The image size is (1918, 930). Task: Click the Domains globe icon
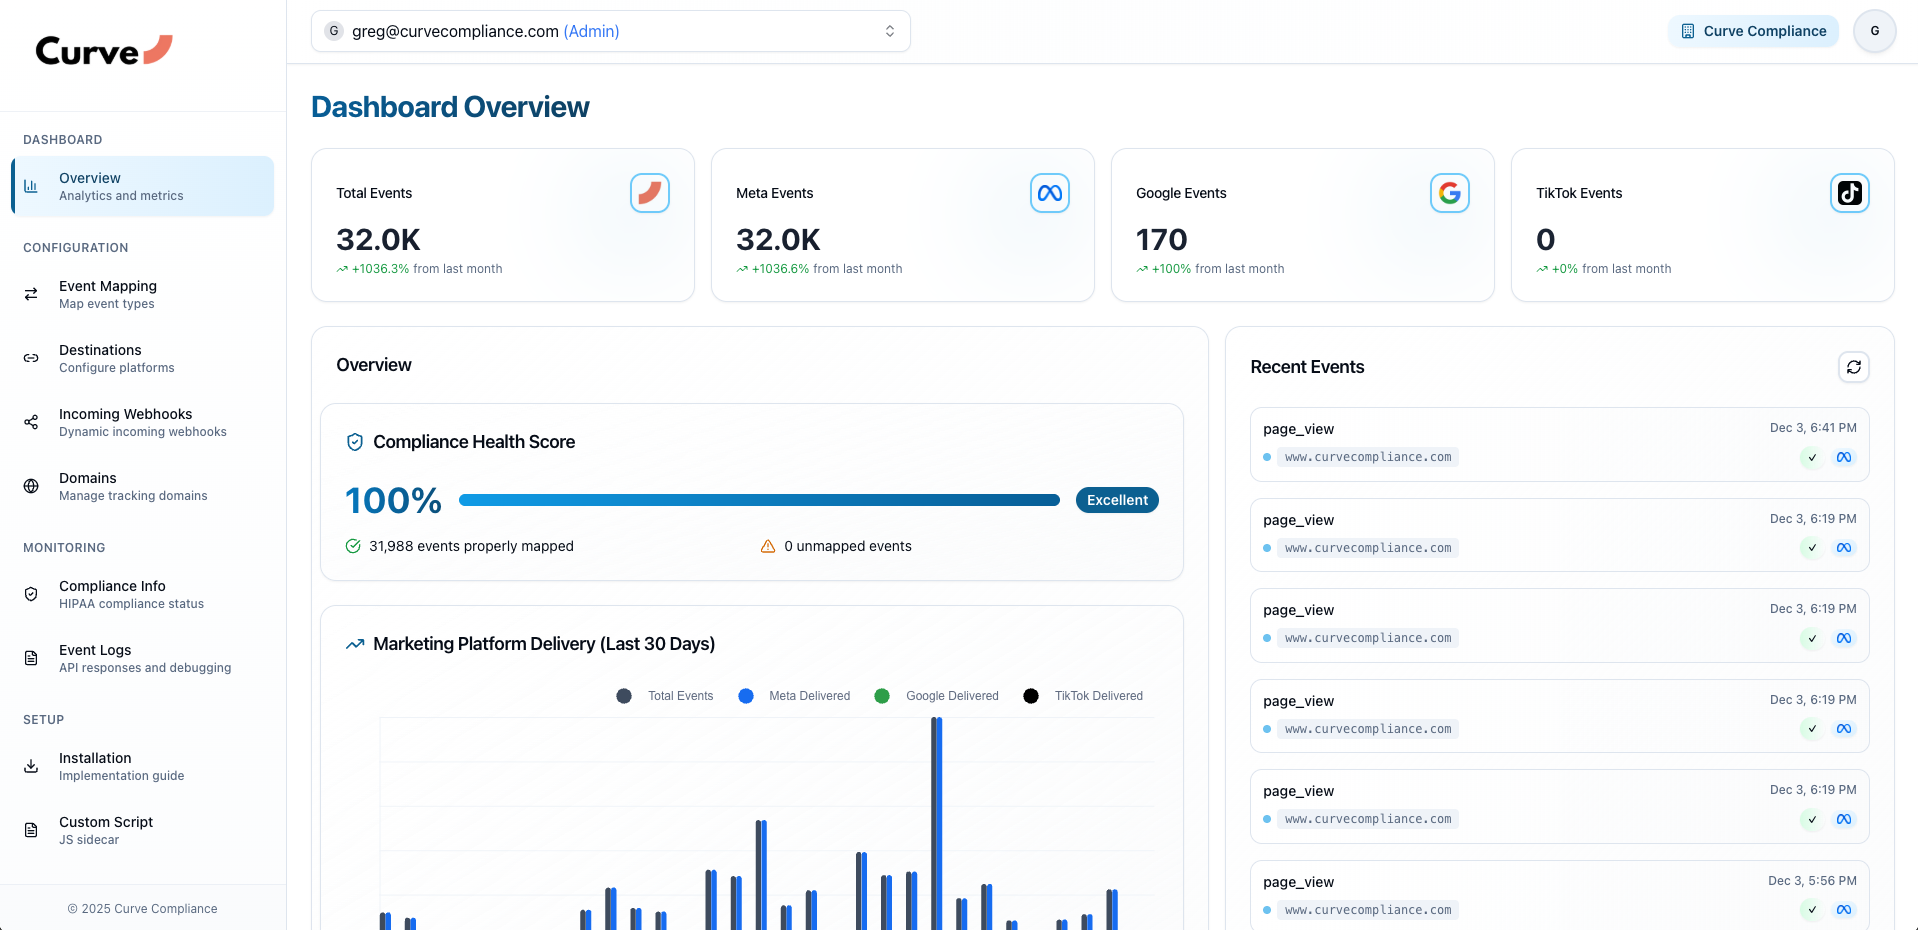pos(31,486)
